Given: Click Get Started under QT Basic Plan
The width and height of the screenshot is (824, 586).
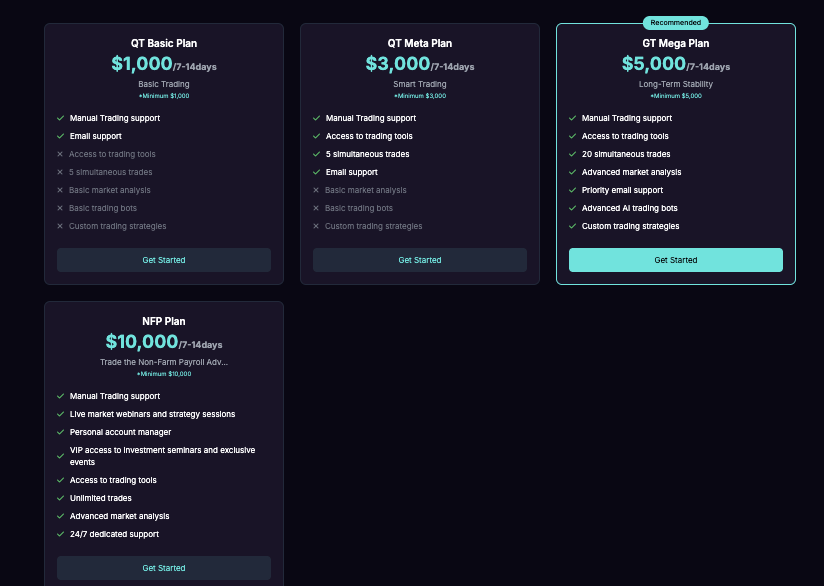Looking at the screenshot, I should click(163, 260).
